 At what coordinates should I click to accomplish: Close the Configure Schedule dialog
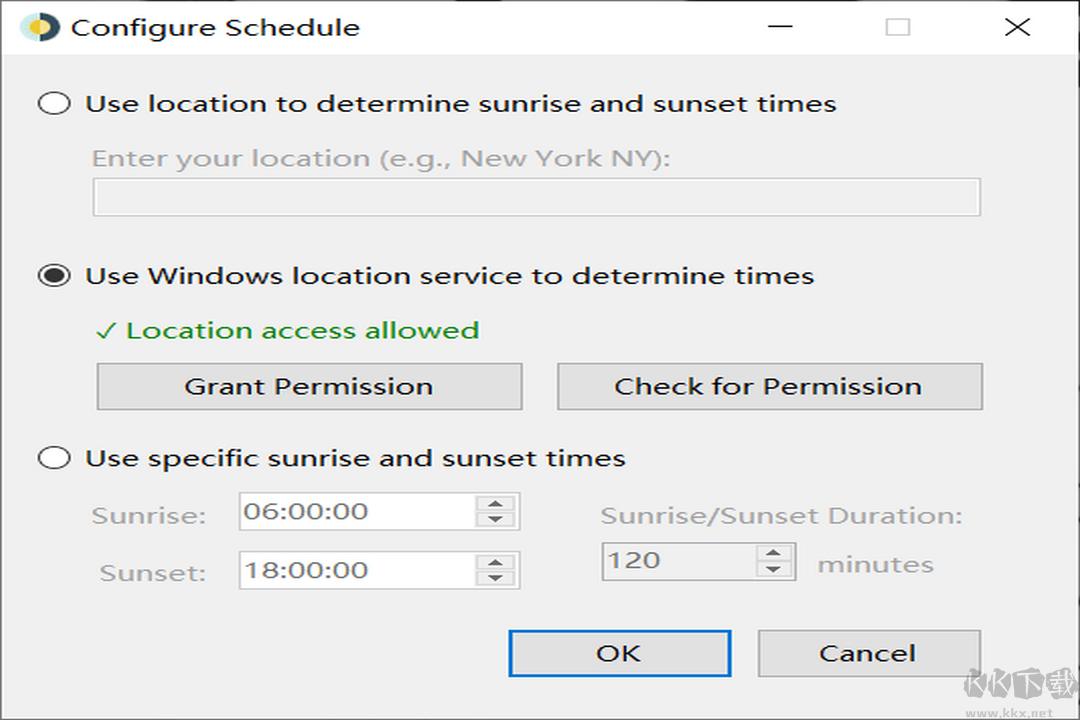point(1017,28)
